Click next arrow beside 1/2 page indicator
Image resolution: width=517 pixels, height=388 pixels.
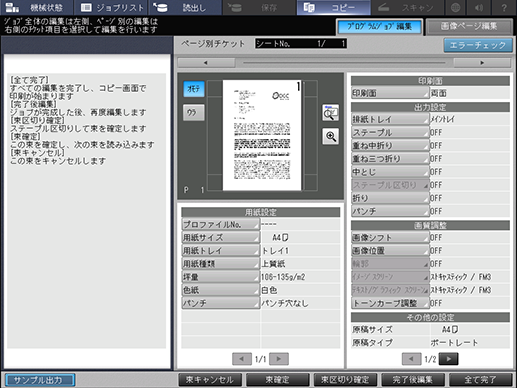coord(449,359)
